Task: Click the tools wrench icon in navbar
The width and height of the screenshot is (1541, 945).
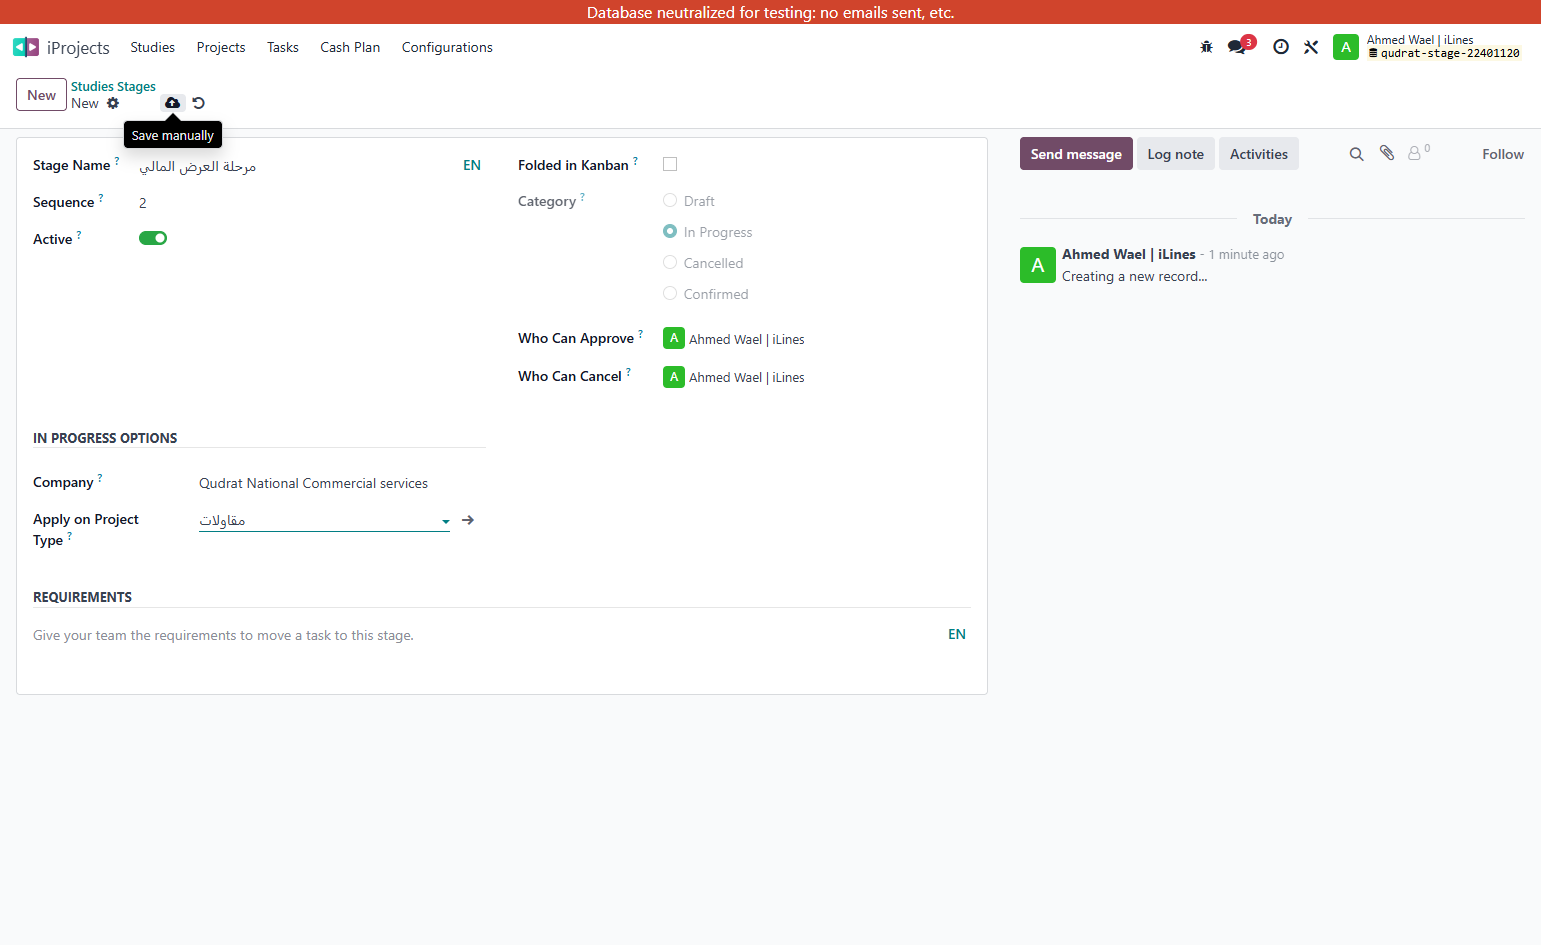Action: coord(1311,47)
